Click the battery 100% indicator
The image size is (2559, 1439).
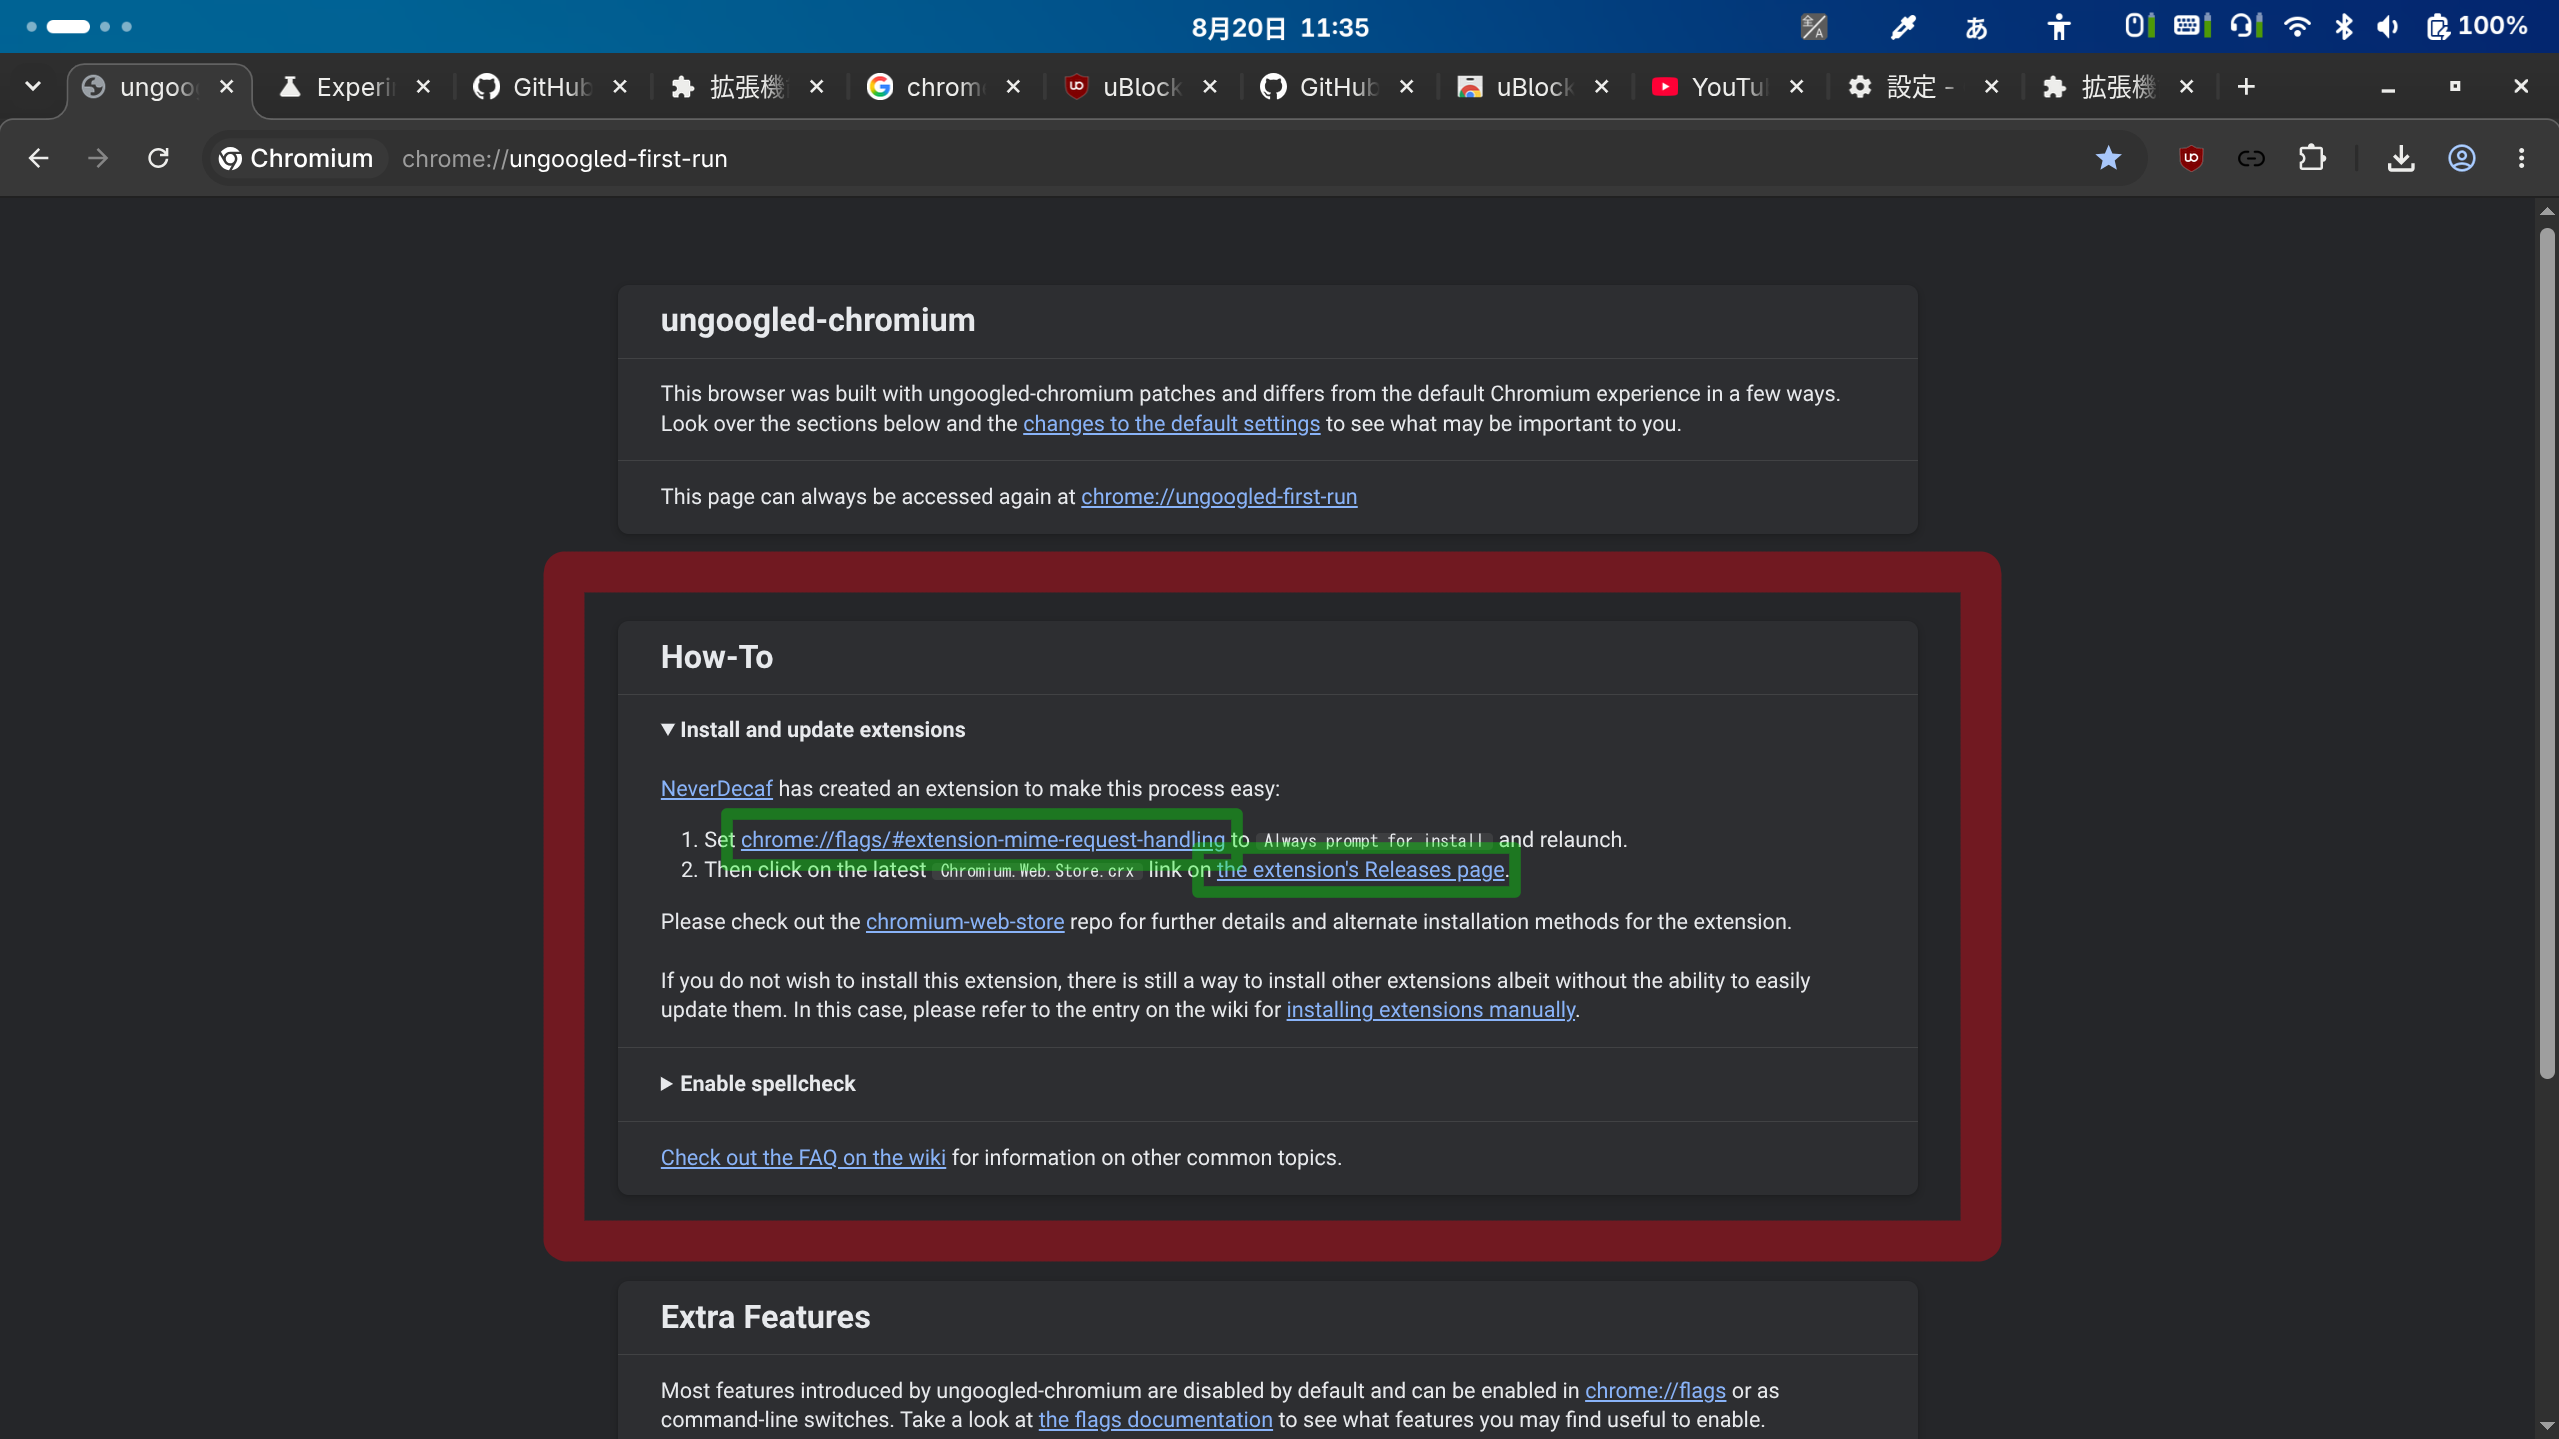[2476, 27]
